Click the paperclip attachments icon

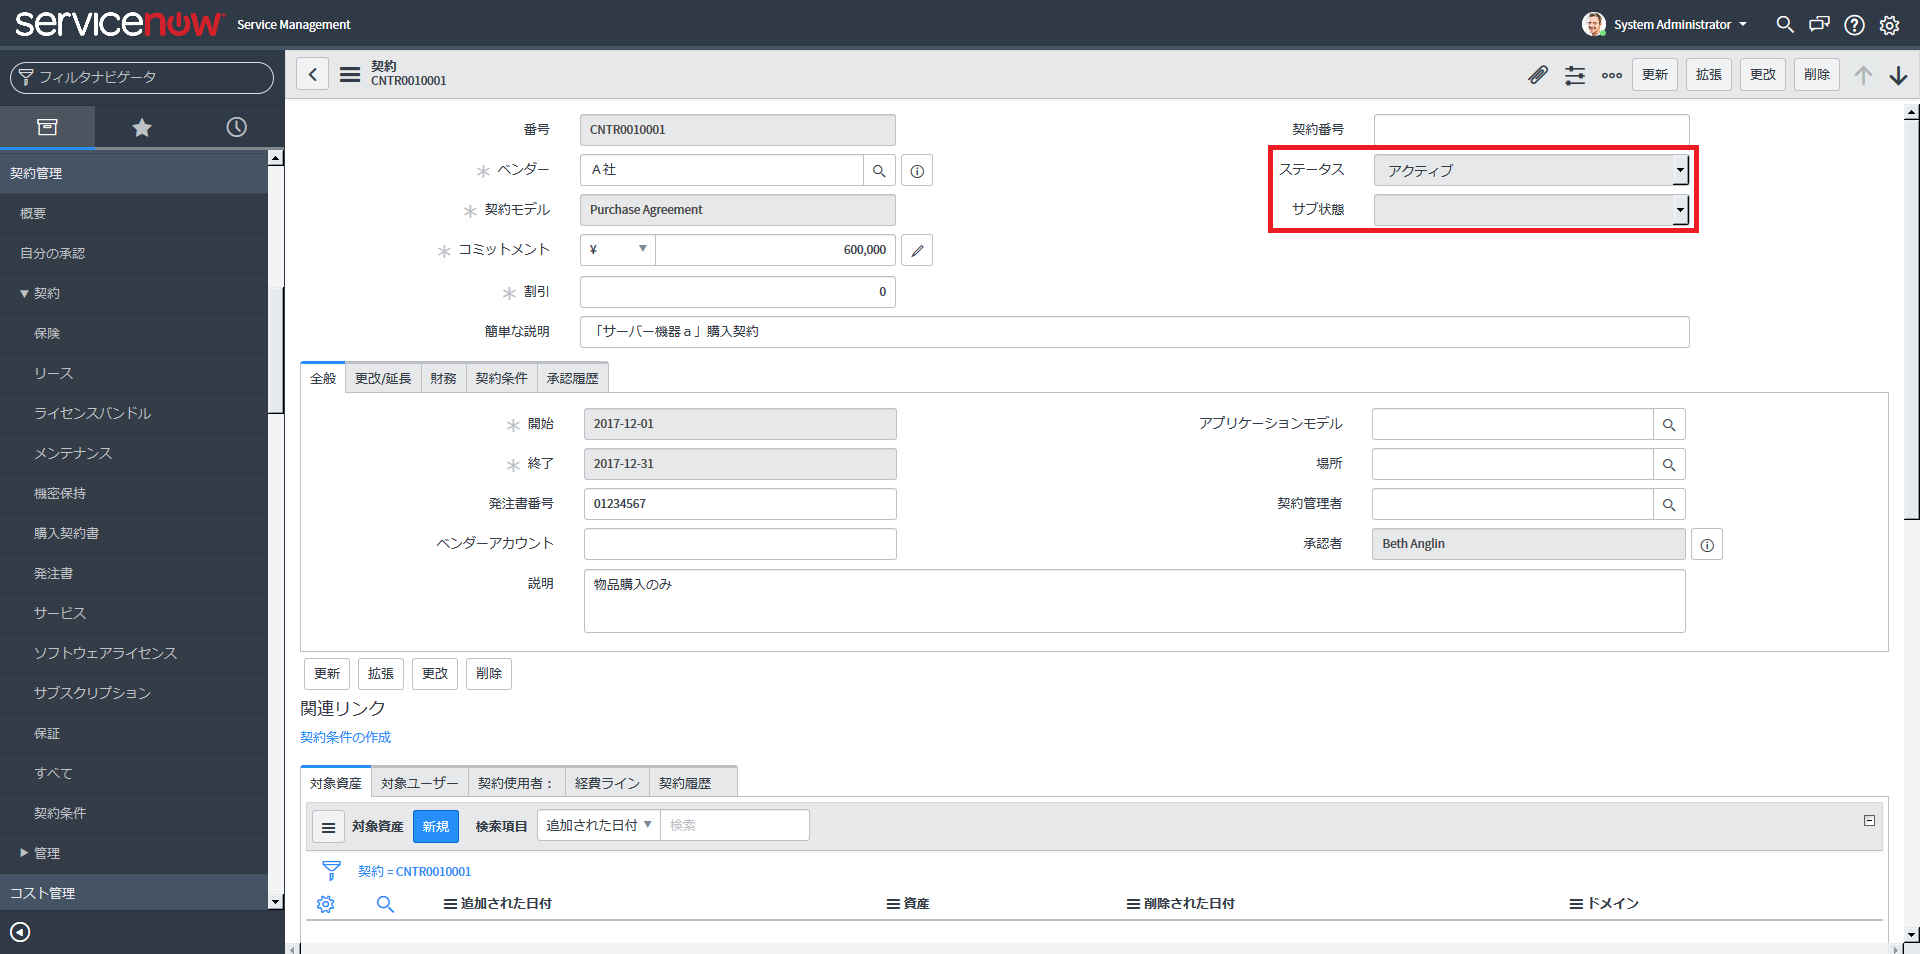(x=1538, y=75)
